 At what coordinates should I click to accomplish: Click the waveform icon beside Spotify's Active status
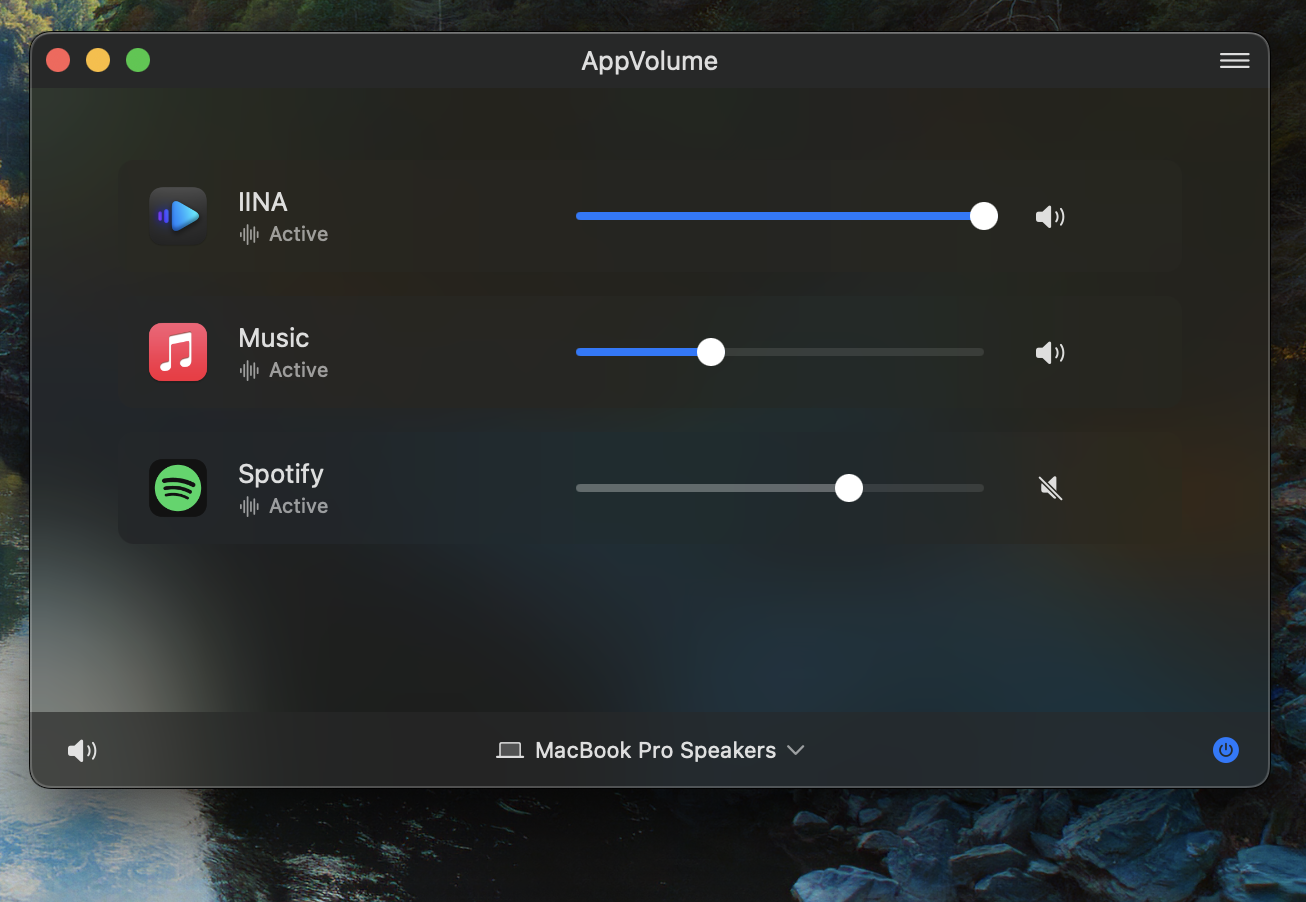tap(247, 505)
